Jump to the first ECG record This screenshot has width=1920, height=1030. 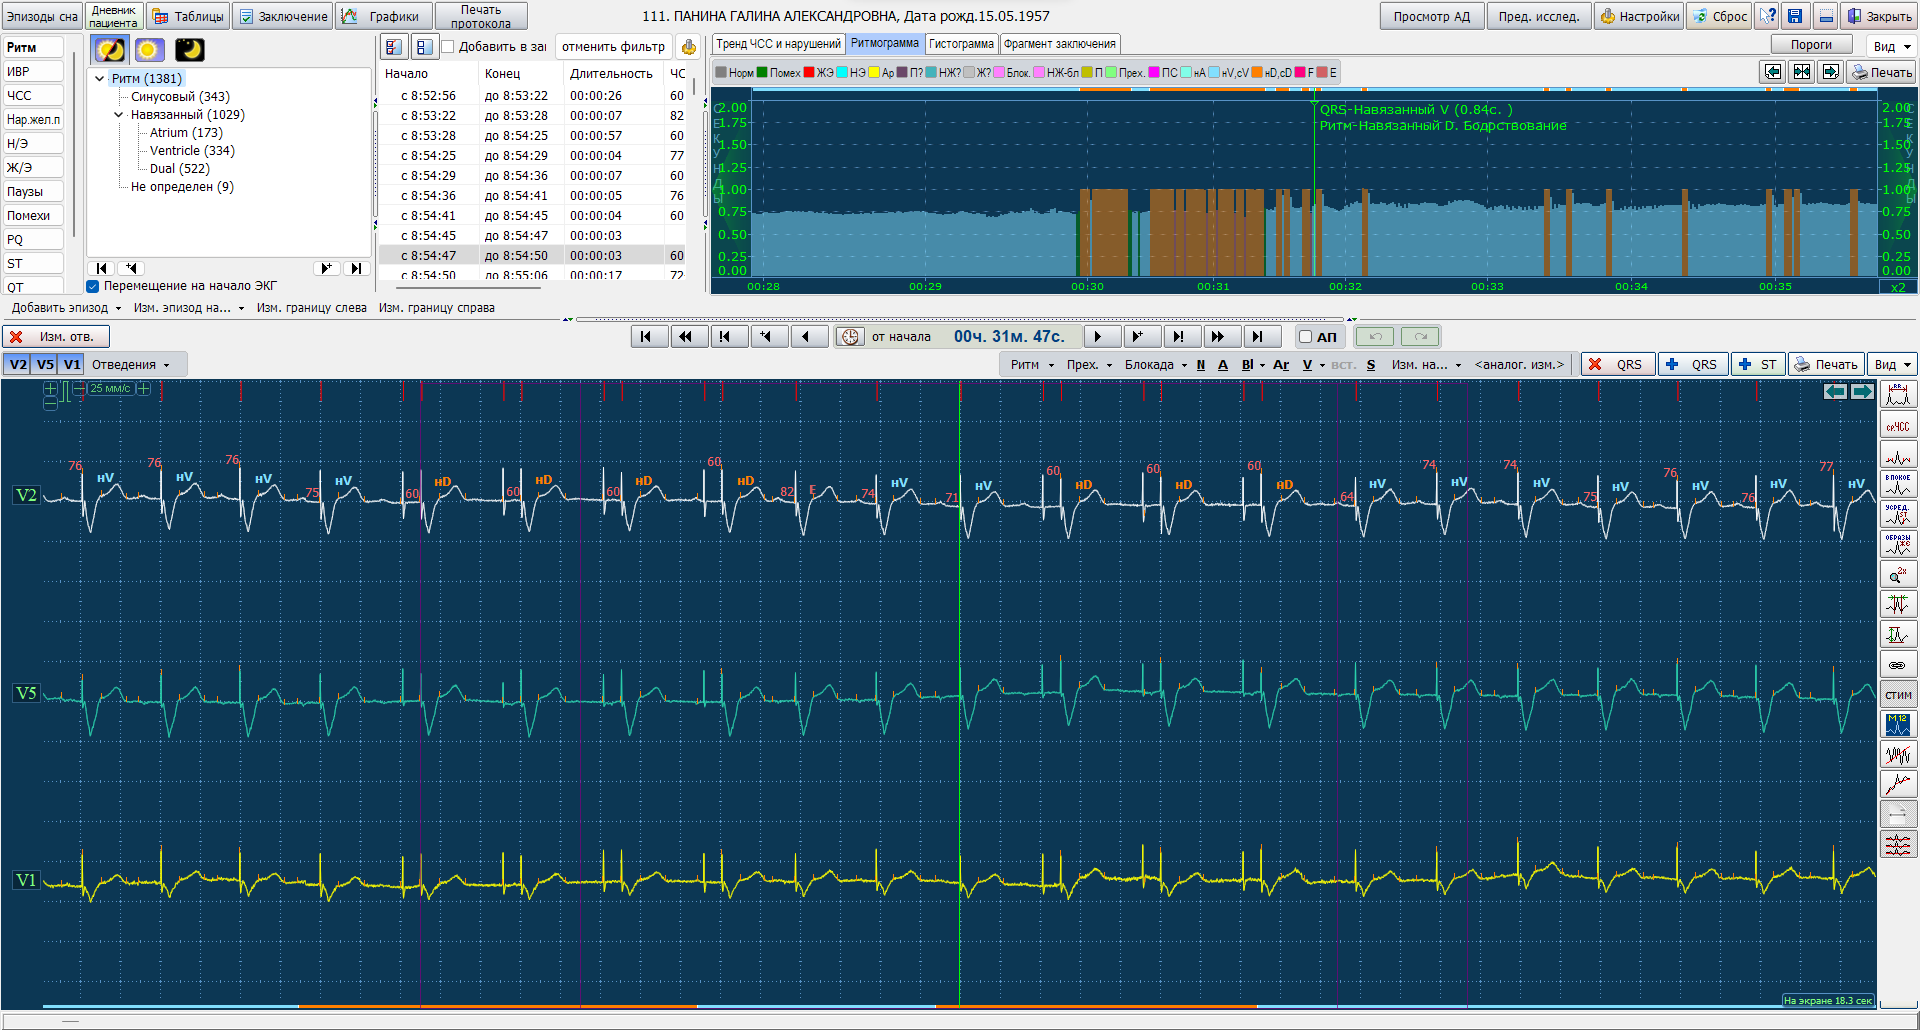(x=646, y=337)
